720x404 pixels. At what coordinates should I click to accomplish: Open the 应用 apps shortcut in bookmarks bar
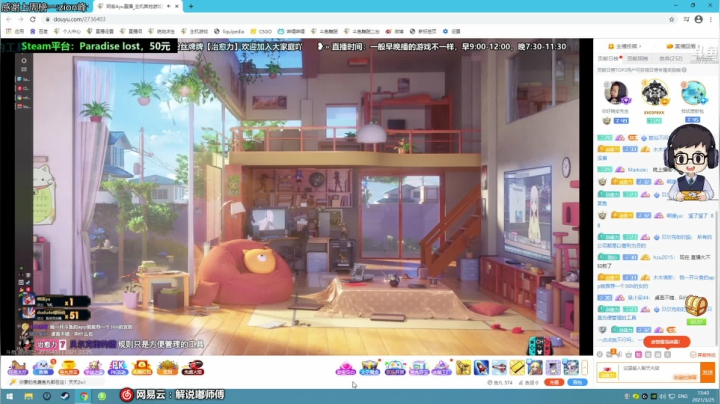click(x=15, y=31)
